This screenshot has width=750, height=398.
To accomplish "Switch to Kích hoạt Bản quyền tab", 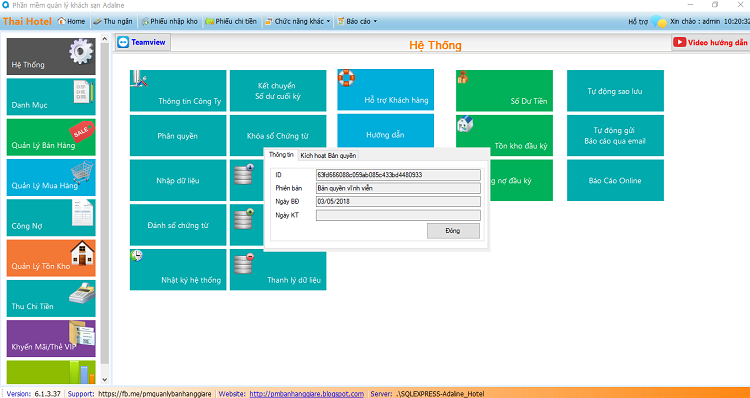I will coord(328,155).
